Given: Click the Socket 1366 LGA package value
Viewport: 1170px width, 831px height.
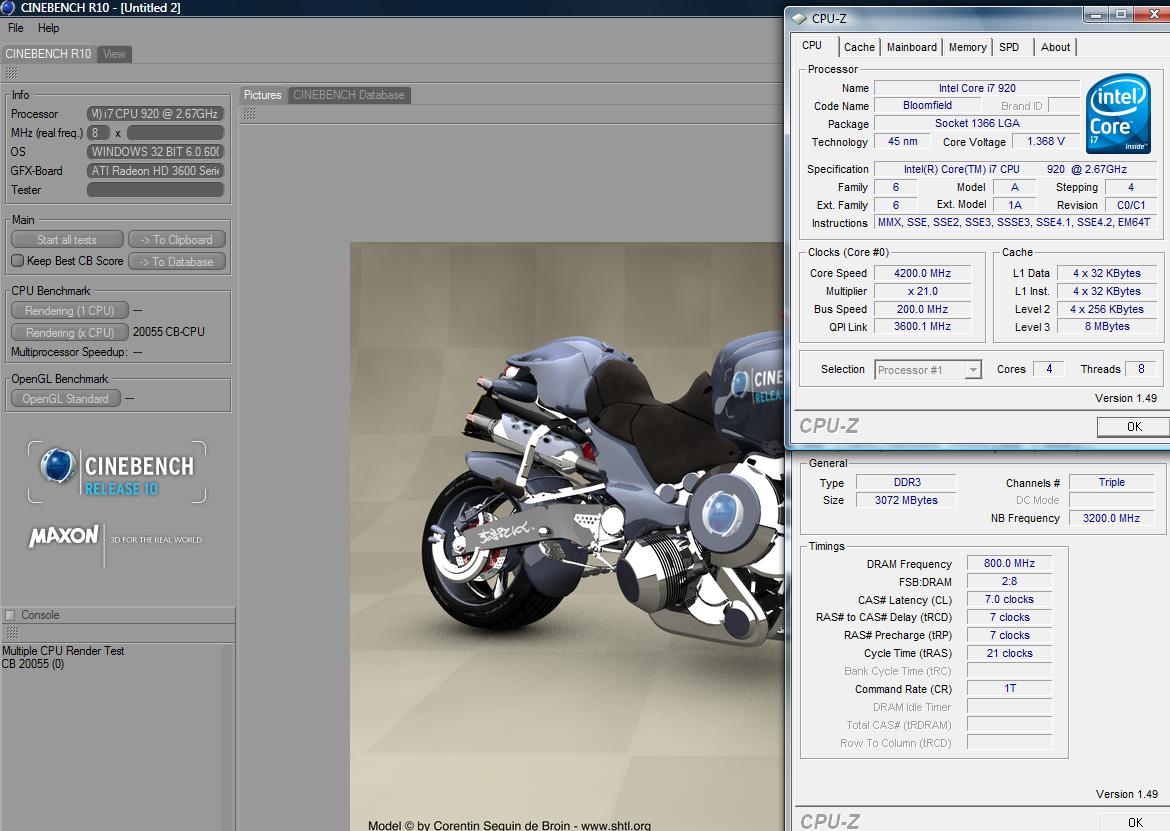Looking at the screenshot, I should [x=977, y=123].
